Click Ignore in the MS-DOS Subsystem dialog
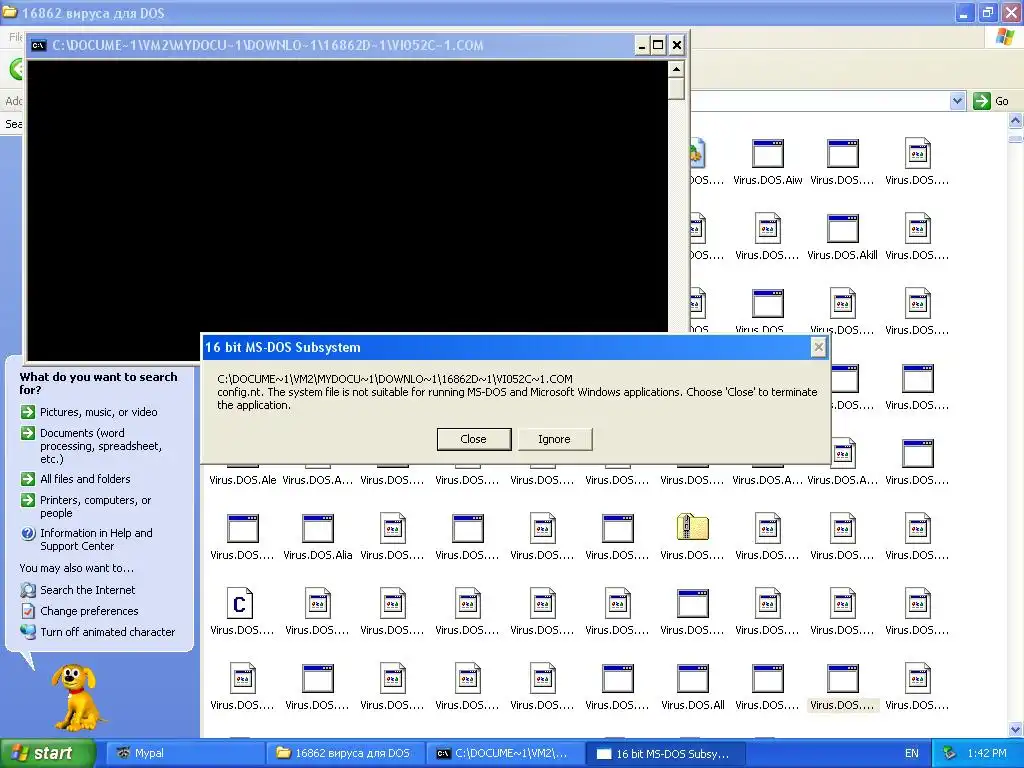 coord(554,439)
